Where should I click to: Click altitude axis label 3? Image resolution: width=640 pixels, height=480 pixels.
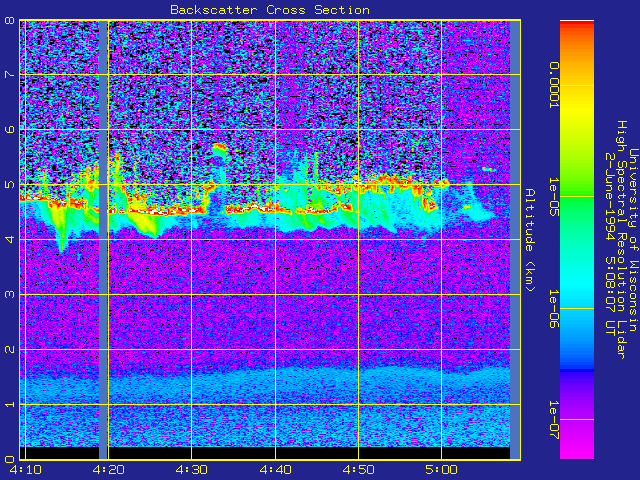(x=9, y=294)
